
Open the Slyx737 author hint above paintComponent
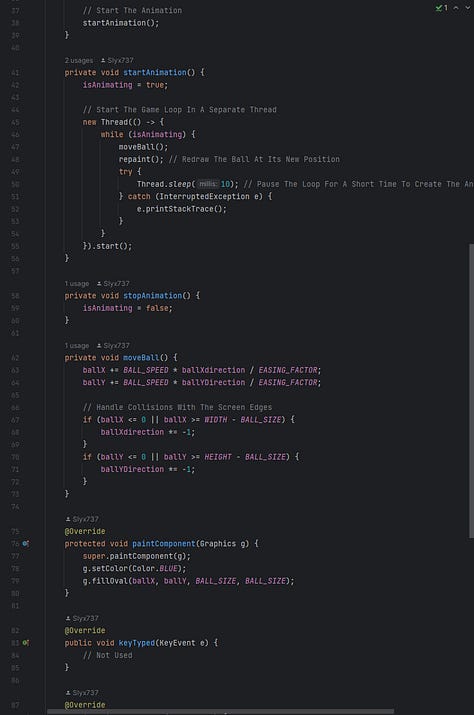point(82,519)
